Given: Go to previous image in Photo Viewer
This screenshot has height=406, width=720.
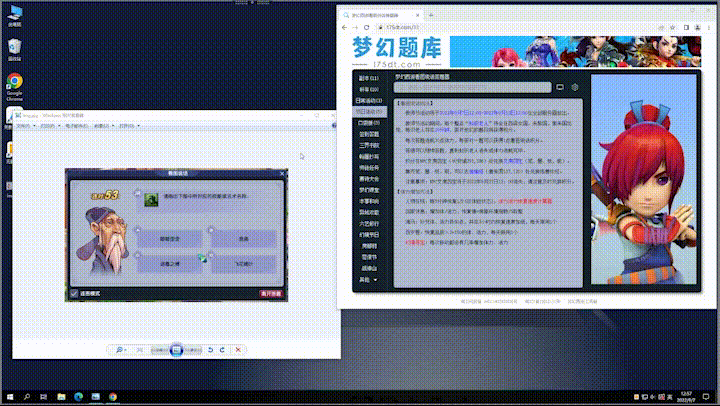Looking at the screenshot, I should click(x=159, y=350).
